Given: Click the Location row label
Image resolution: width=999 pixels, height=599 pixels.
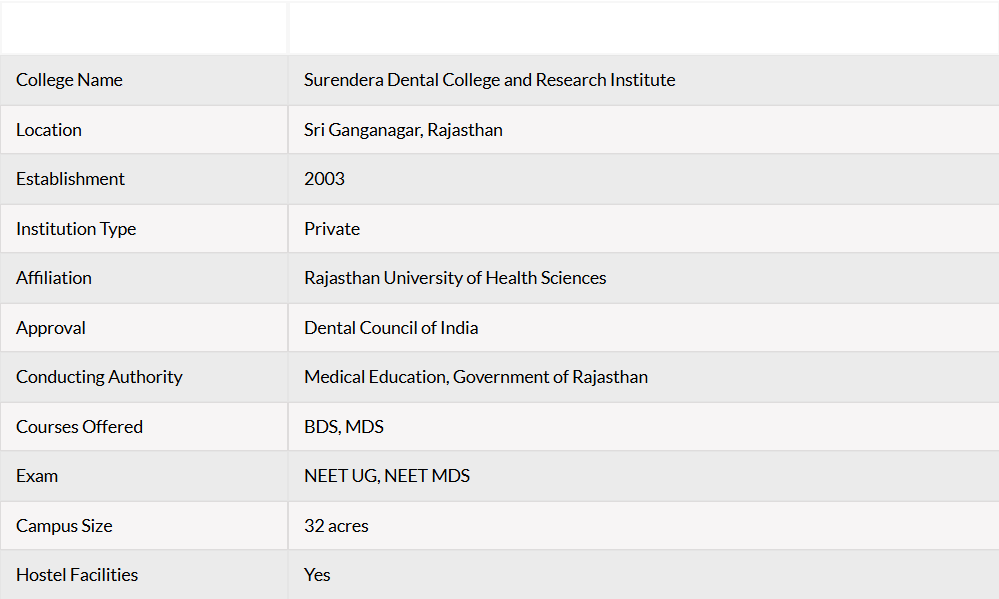Looking at the screenshot, I should click(144, 130).
